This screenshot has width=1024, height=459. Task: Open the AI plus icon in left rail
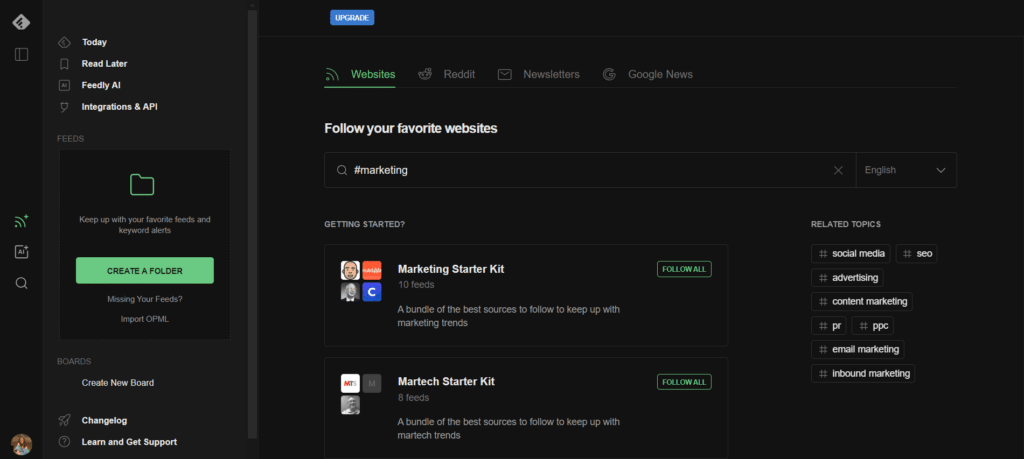[x=22, y=252]
